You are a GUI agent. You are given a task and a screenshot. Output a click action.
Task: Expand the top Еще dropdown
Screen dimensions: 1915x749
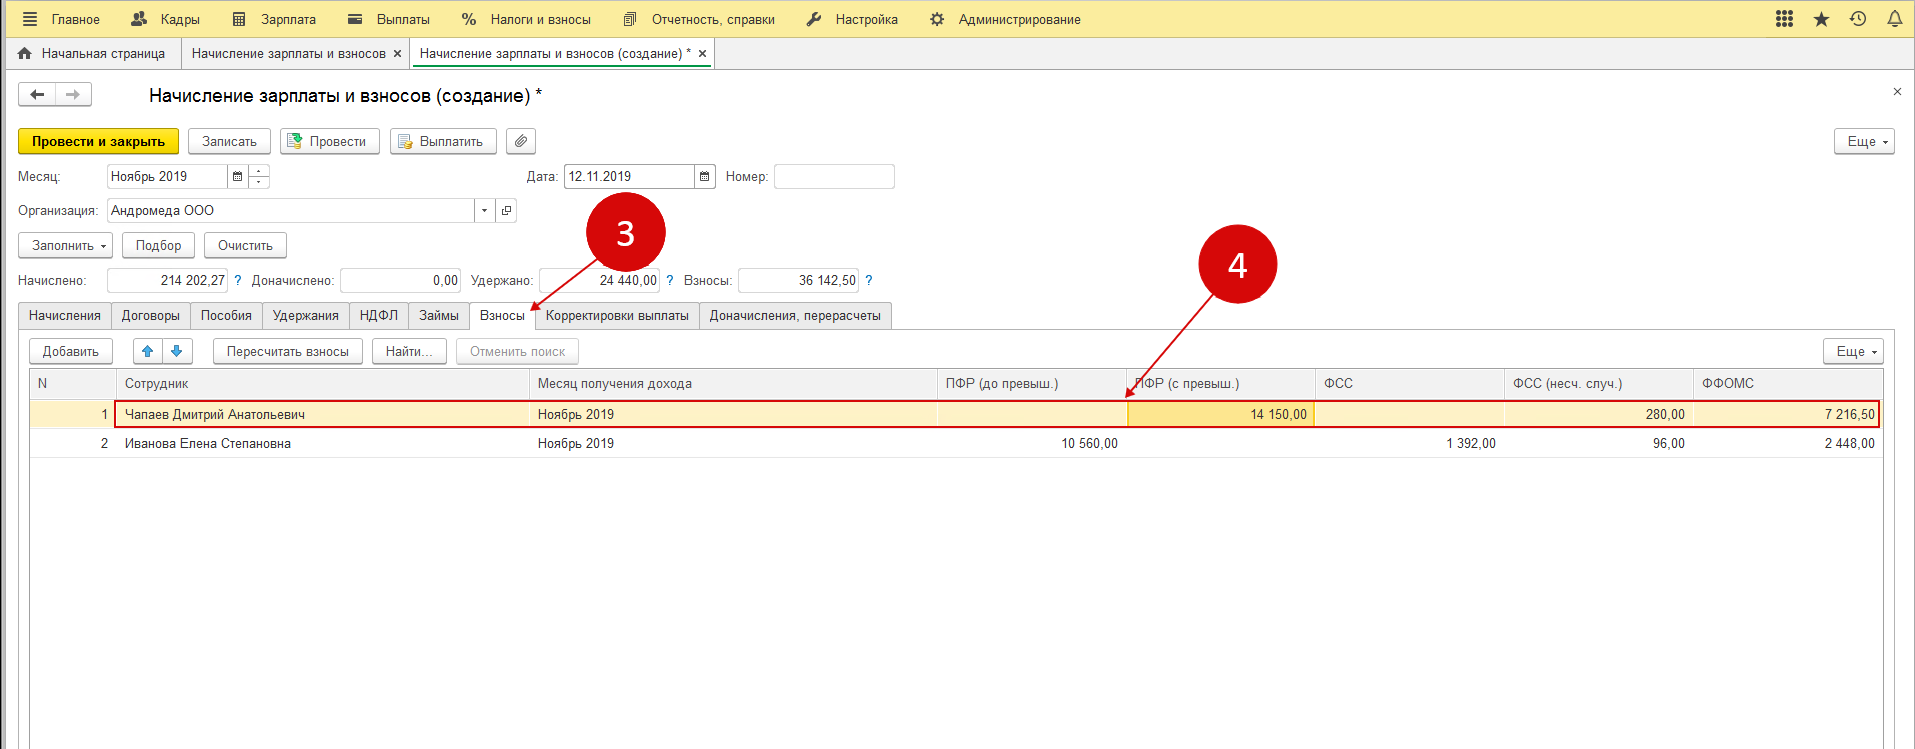pos(1864,141)
